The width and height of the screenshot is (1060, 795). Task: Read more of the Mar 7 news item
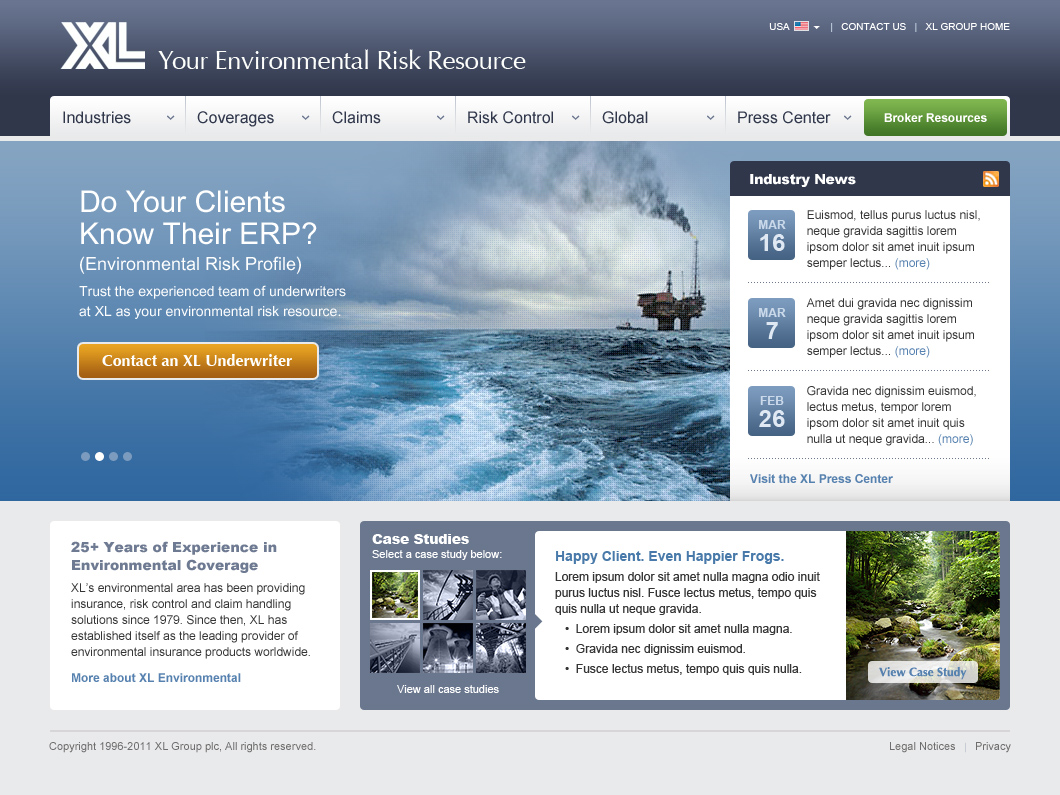pos(912,351)
